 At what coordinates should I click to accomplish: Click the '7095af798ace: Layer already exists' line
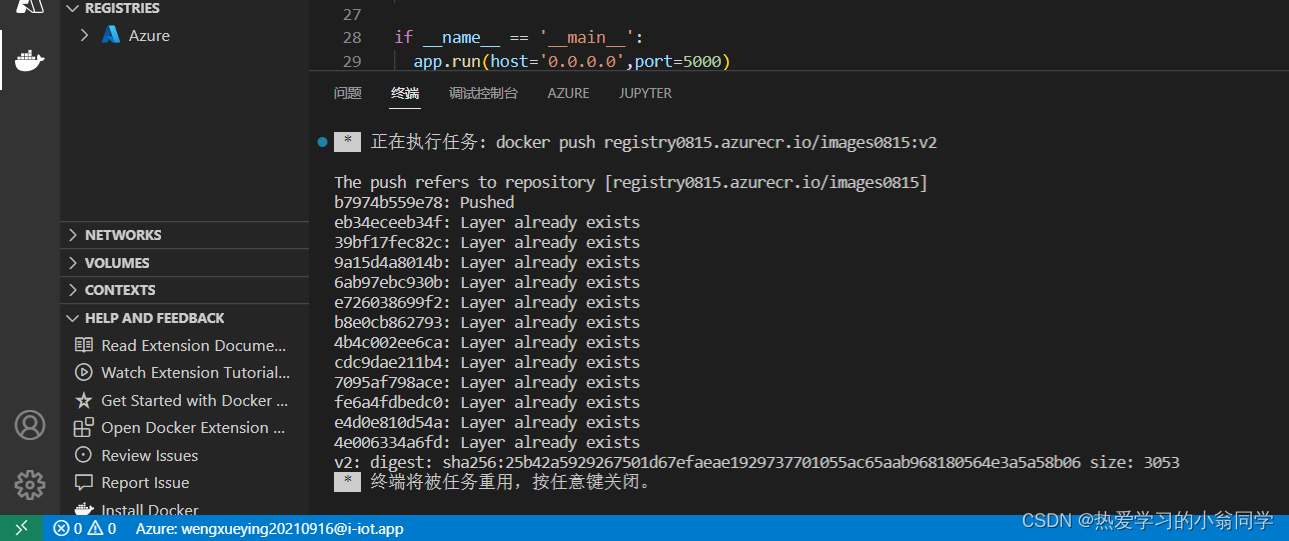click(487, 382)
